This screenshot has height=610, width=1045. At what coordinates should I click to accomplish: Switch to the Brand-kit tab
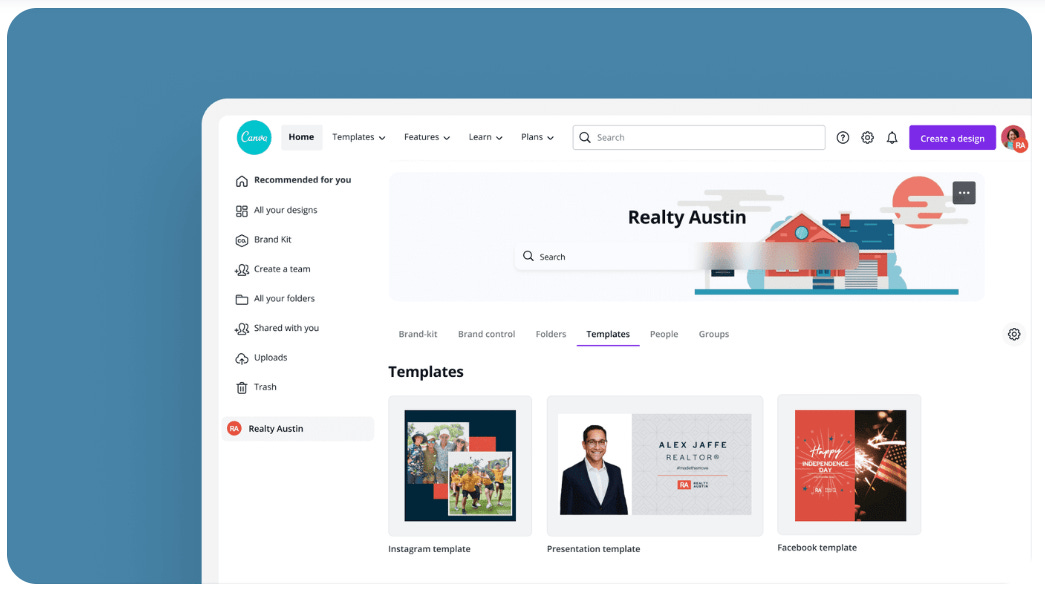pyautogui.click(x=418, y=334)
